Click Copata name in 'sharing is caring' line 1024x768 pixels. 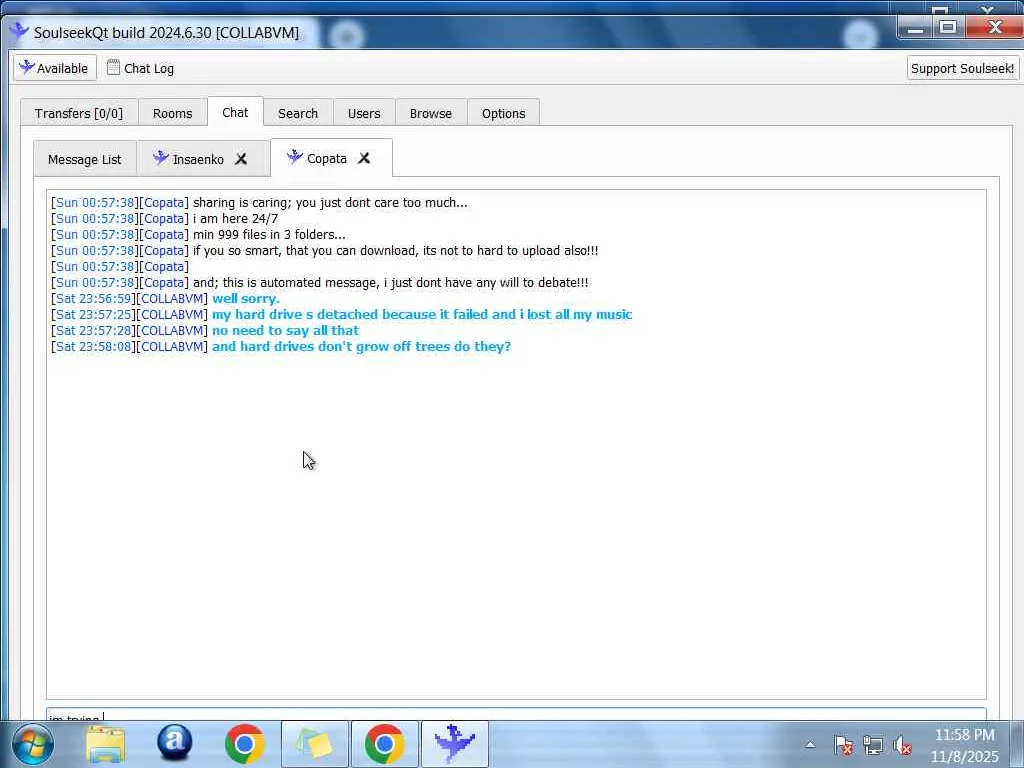(164, 202)
